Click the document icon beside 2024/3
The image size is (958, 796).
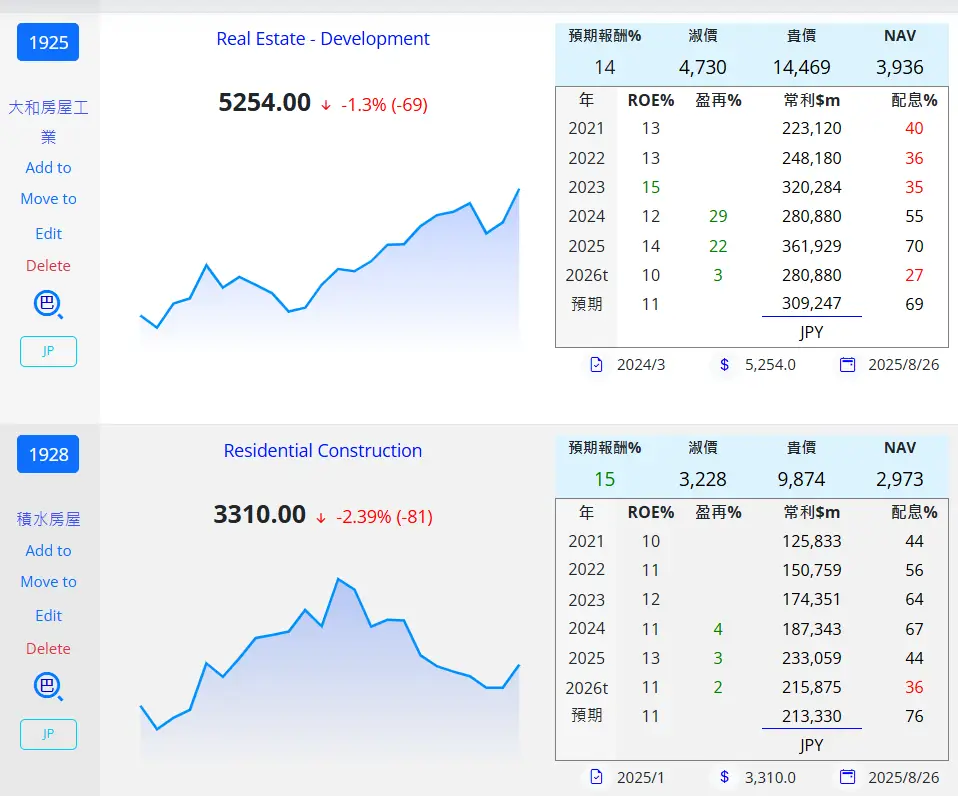[596, 365]
